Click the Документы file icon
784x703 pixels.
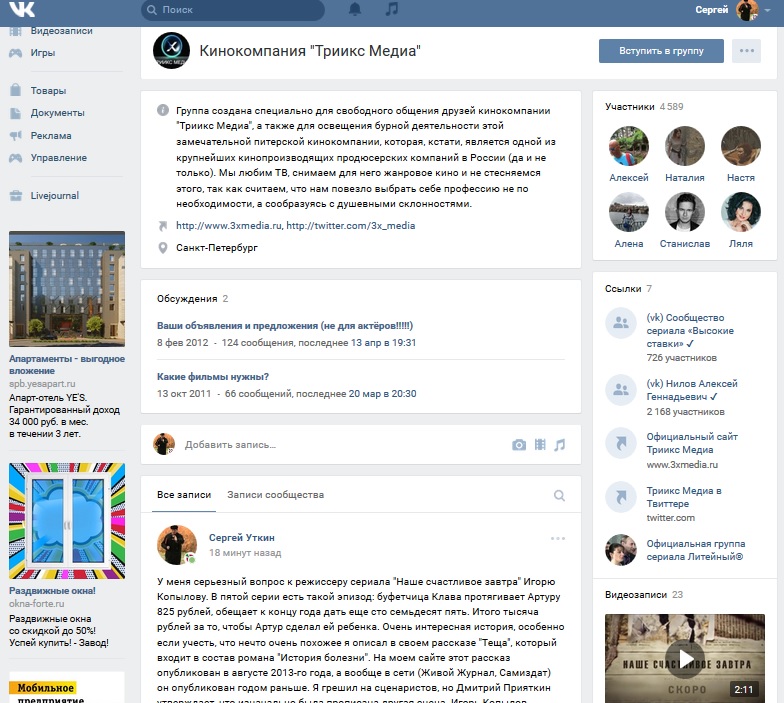point(16,113)
